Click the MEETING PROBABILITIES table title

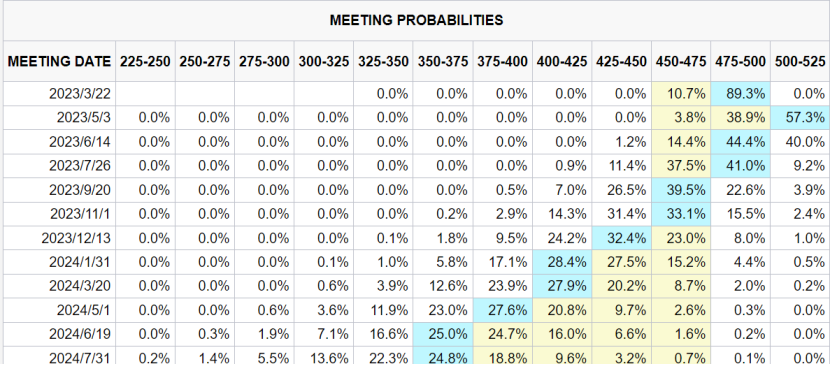pyautogui.click(x=417, y=21)
